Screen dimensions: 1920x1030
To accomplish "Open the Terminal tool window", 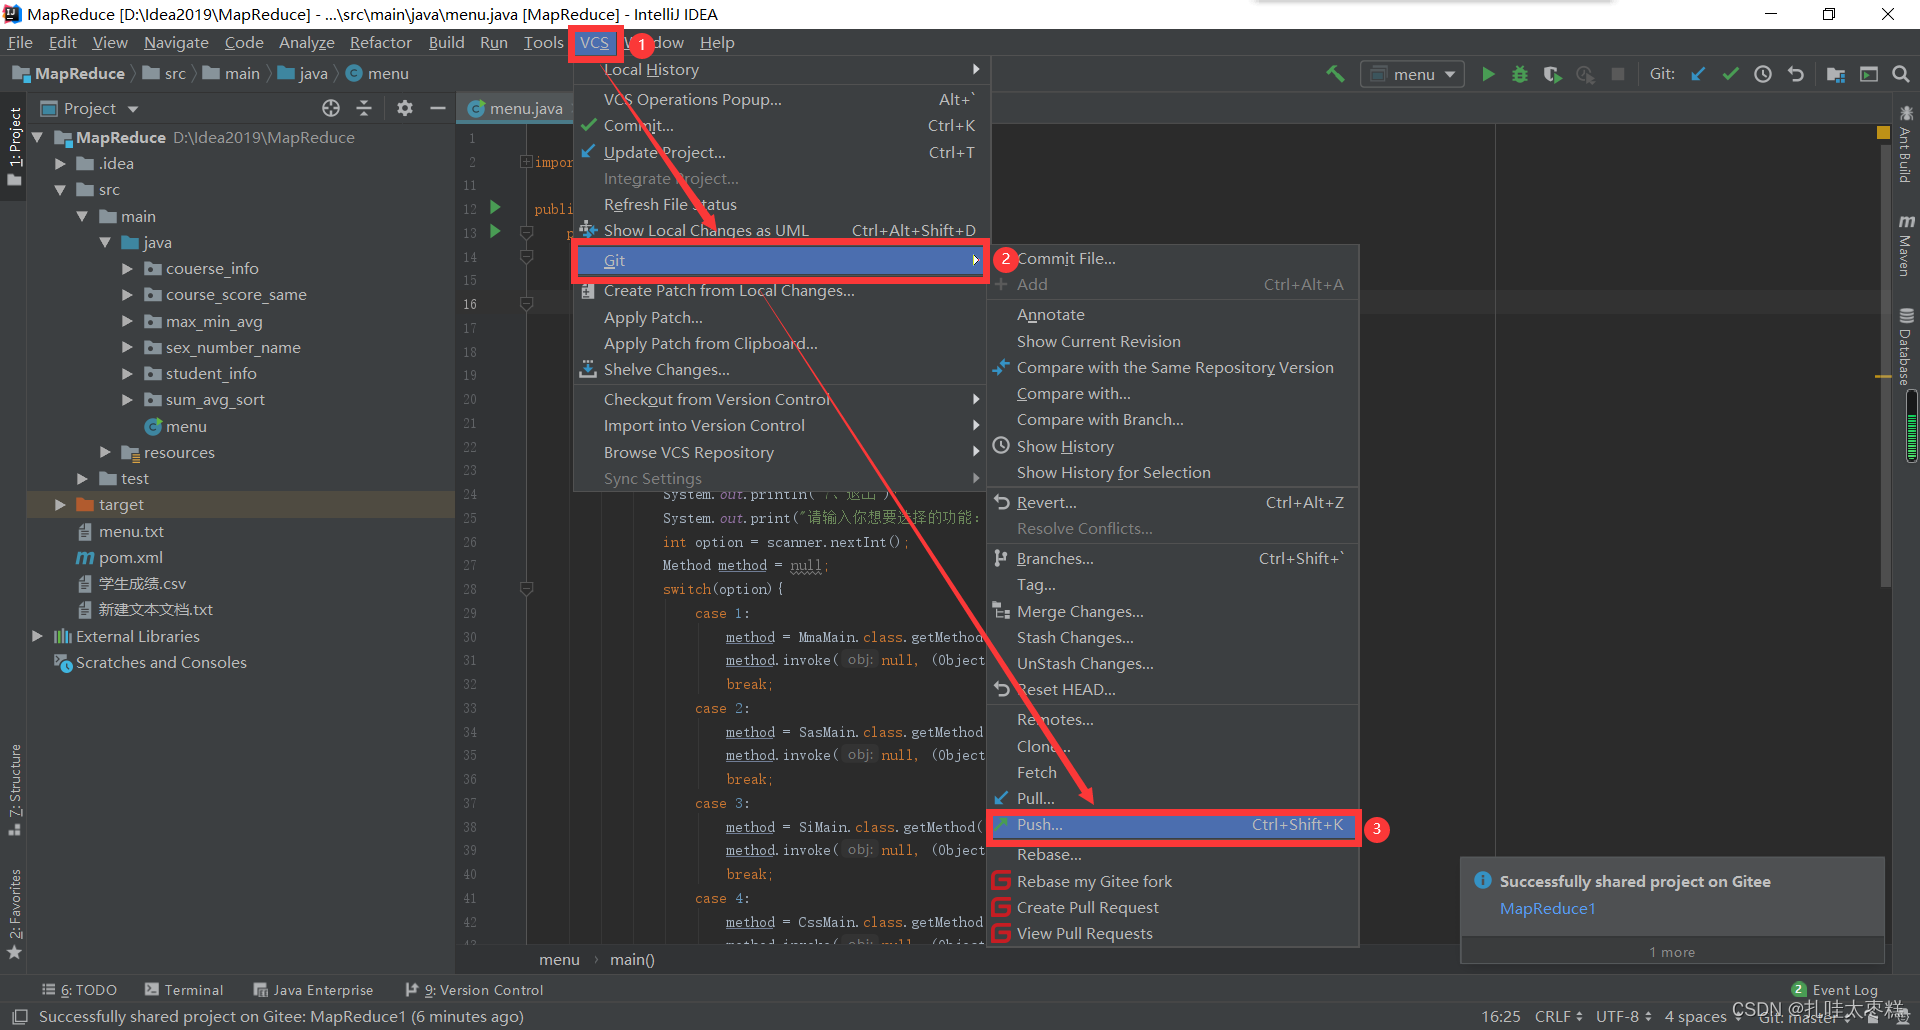I will 184,990.
